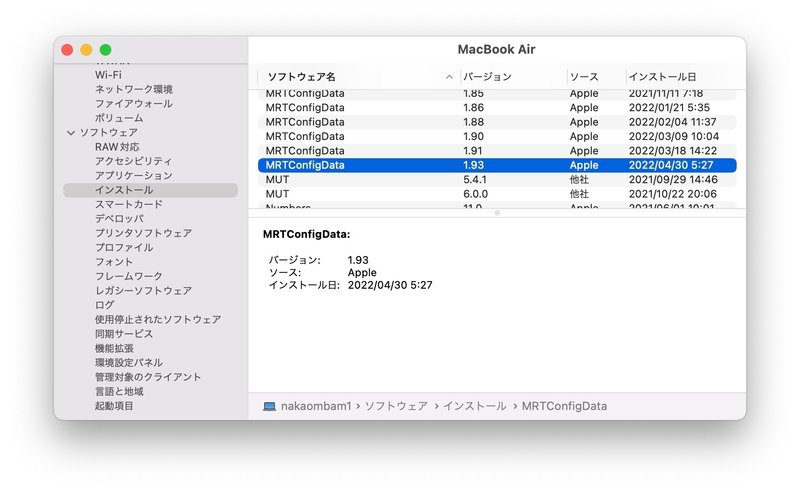Select MRTConfigData row version 1.90

click(497, 136)
